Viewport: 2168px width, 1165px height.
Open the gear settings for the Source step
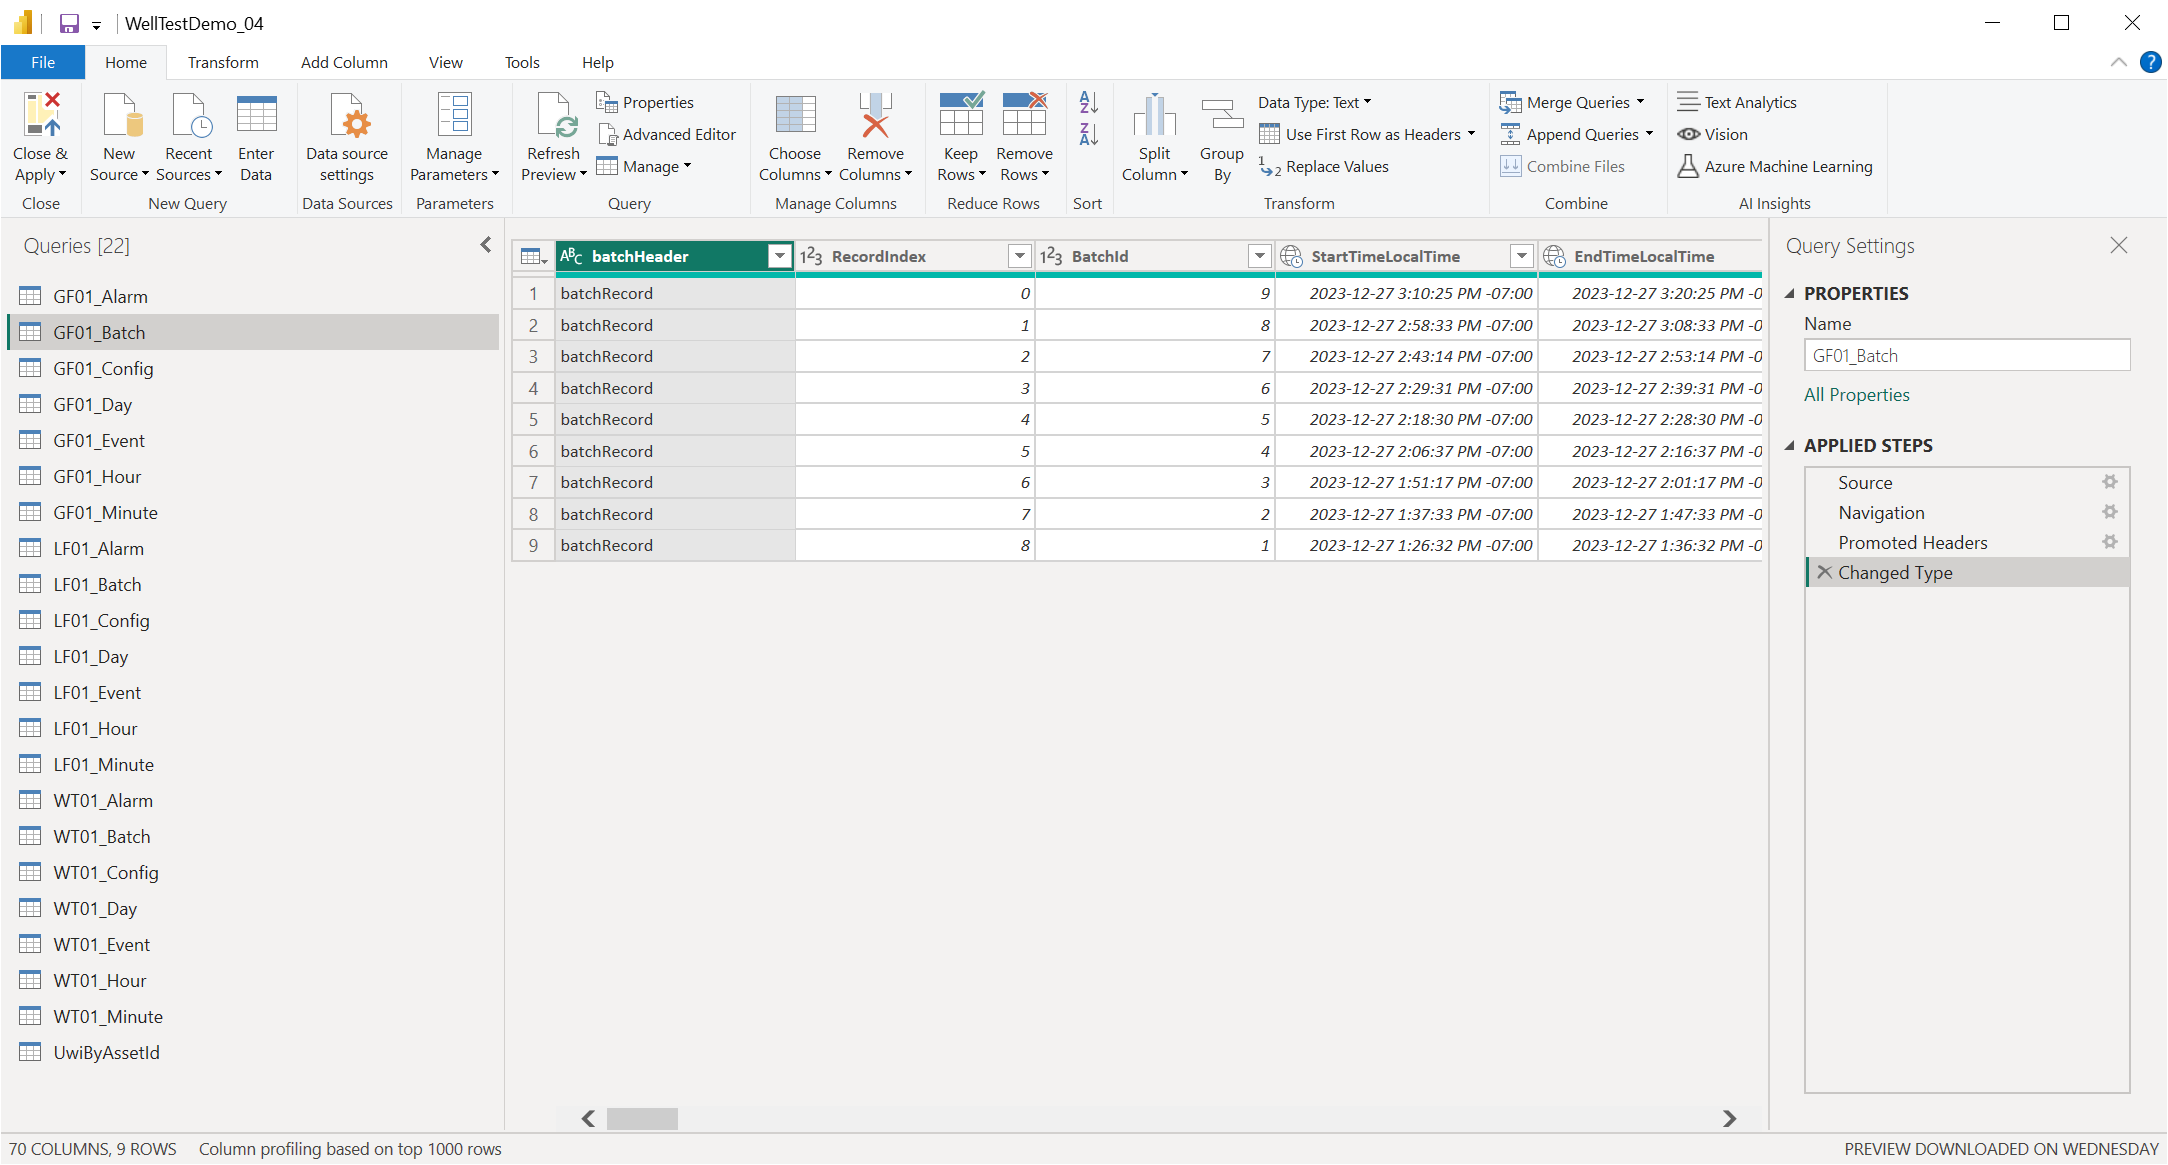(2109, 482)
